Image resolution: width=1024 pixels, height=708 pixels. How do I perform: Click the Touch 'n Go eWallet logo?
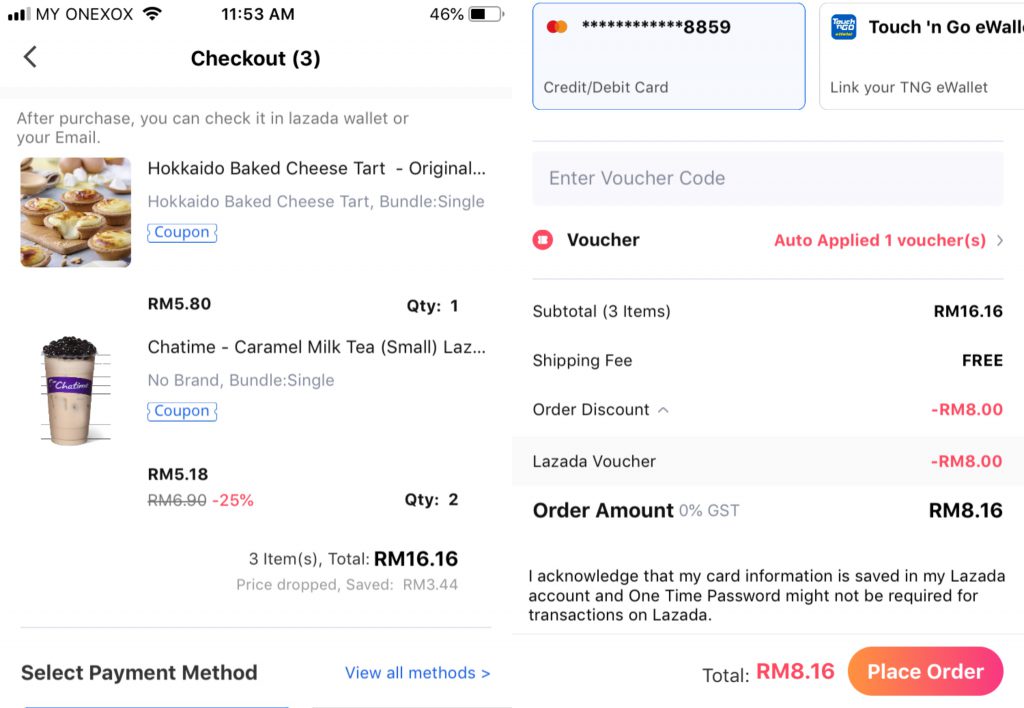click(x=843, y=27)
